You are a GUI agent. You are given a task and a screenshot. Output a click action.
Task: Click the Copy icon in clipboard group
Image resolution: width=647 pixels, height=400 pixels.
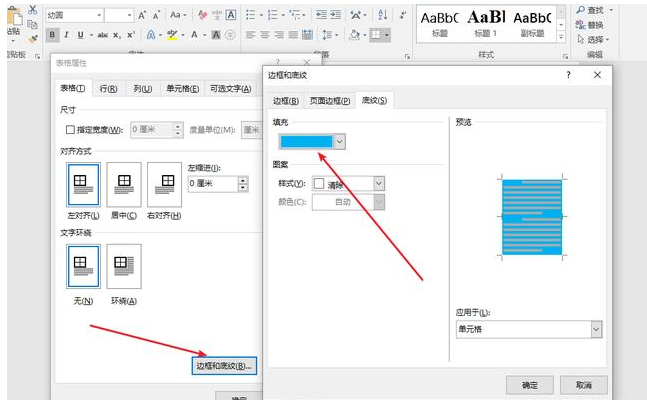tap(32, 24)
